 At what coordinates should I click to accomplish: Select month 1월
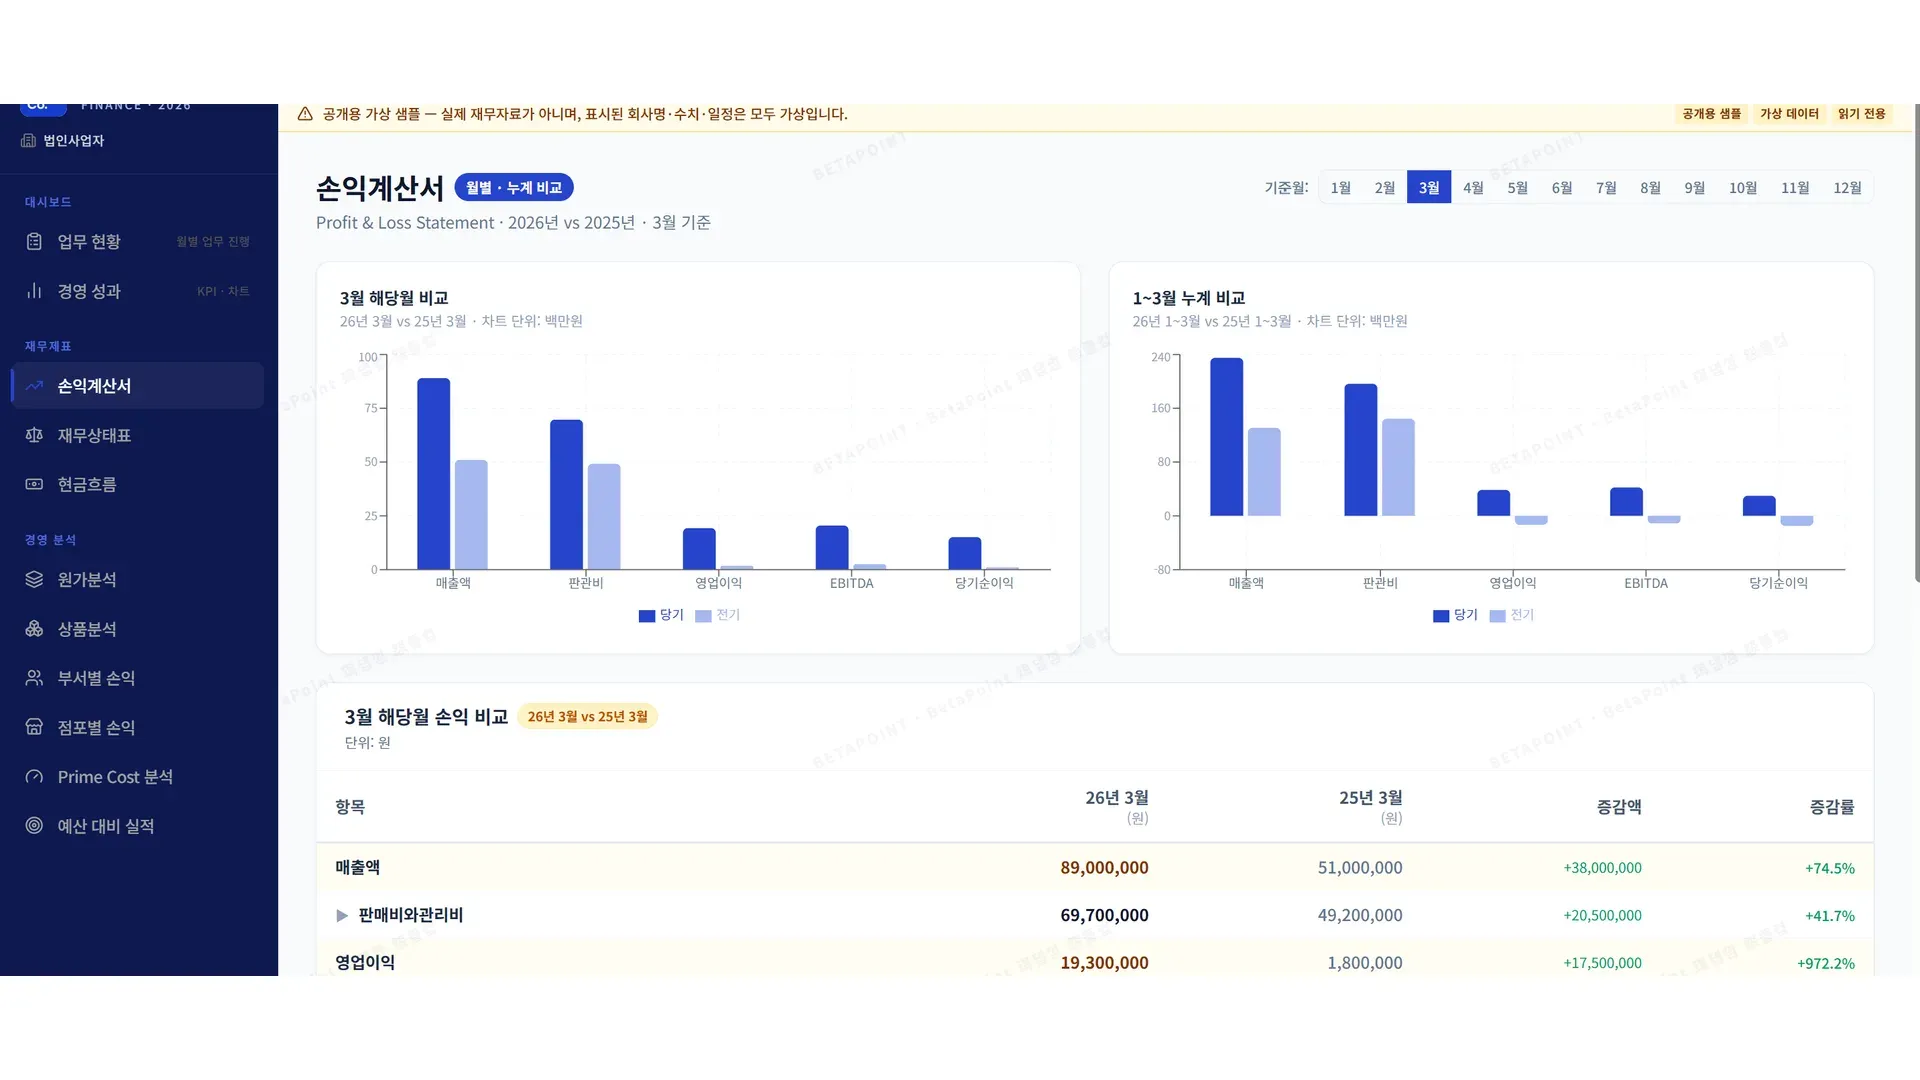click(1341, 188)
